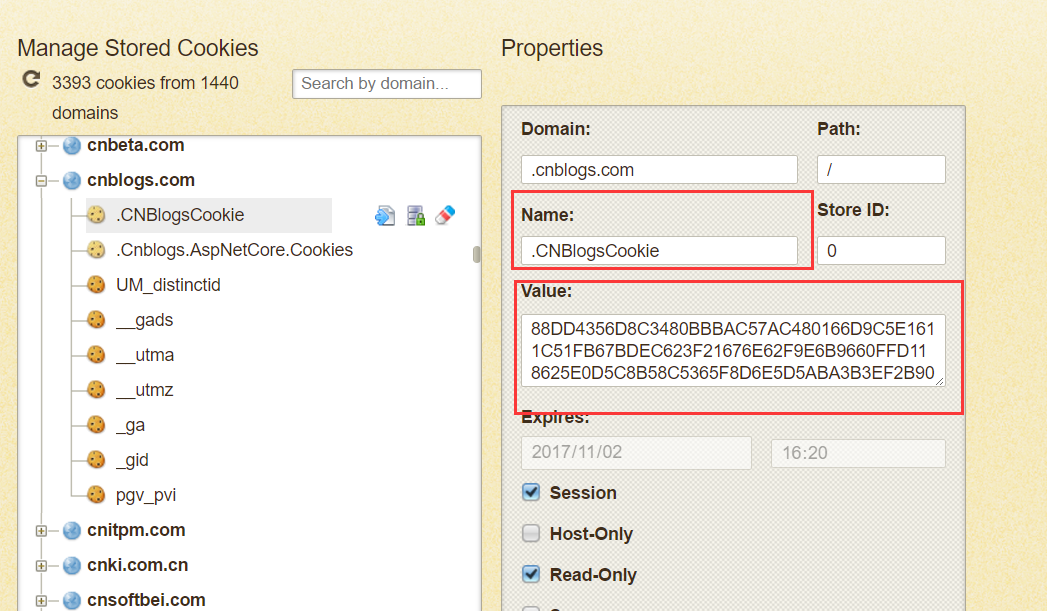Click the eraser delete cookie icon
This screenshot has height=611, width=1047.
click(445, 215)
